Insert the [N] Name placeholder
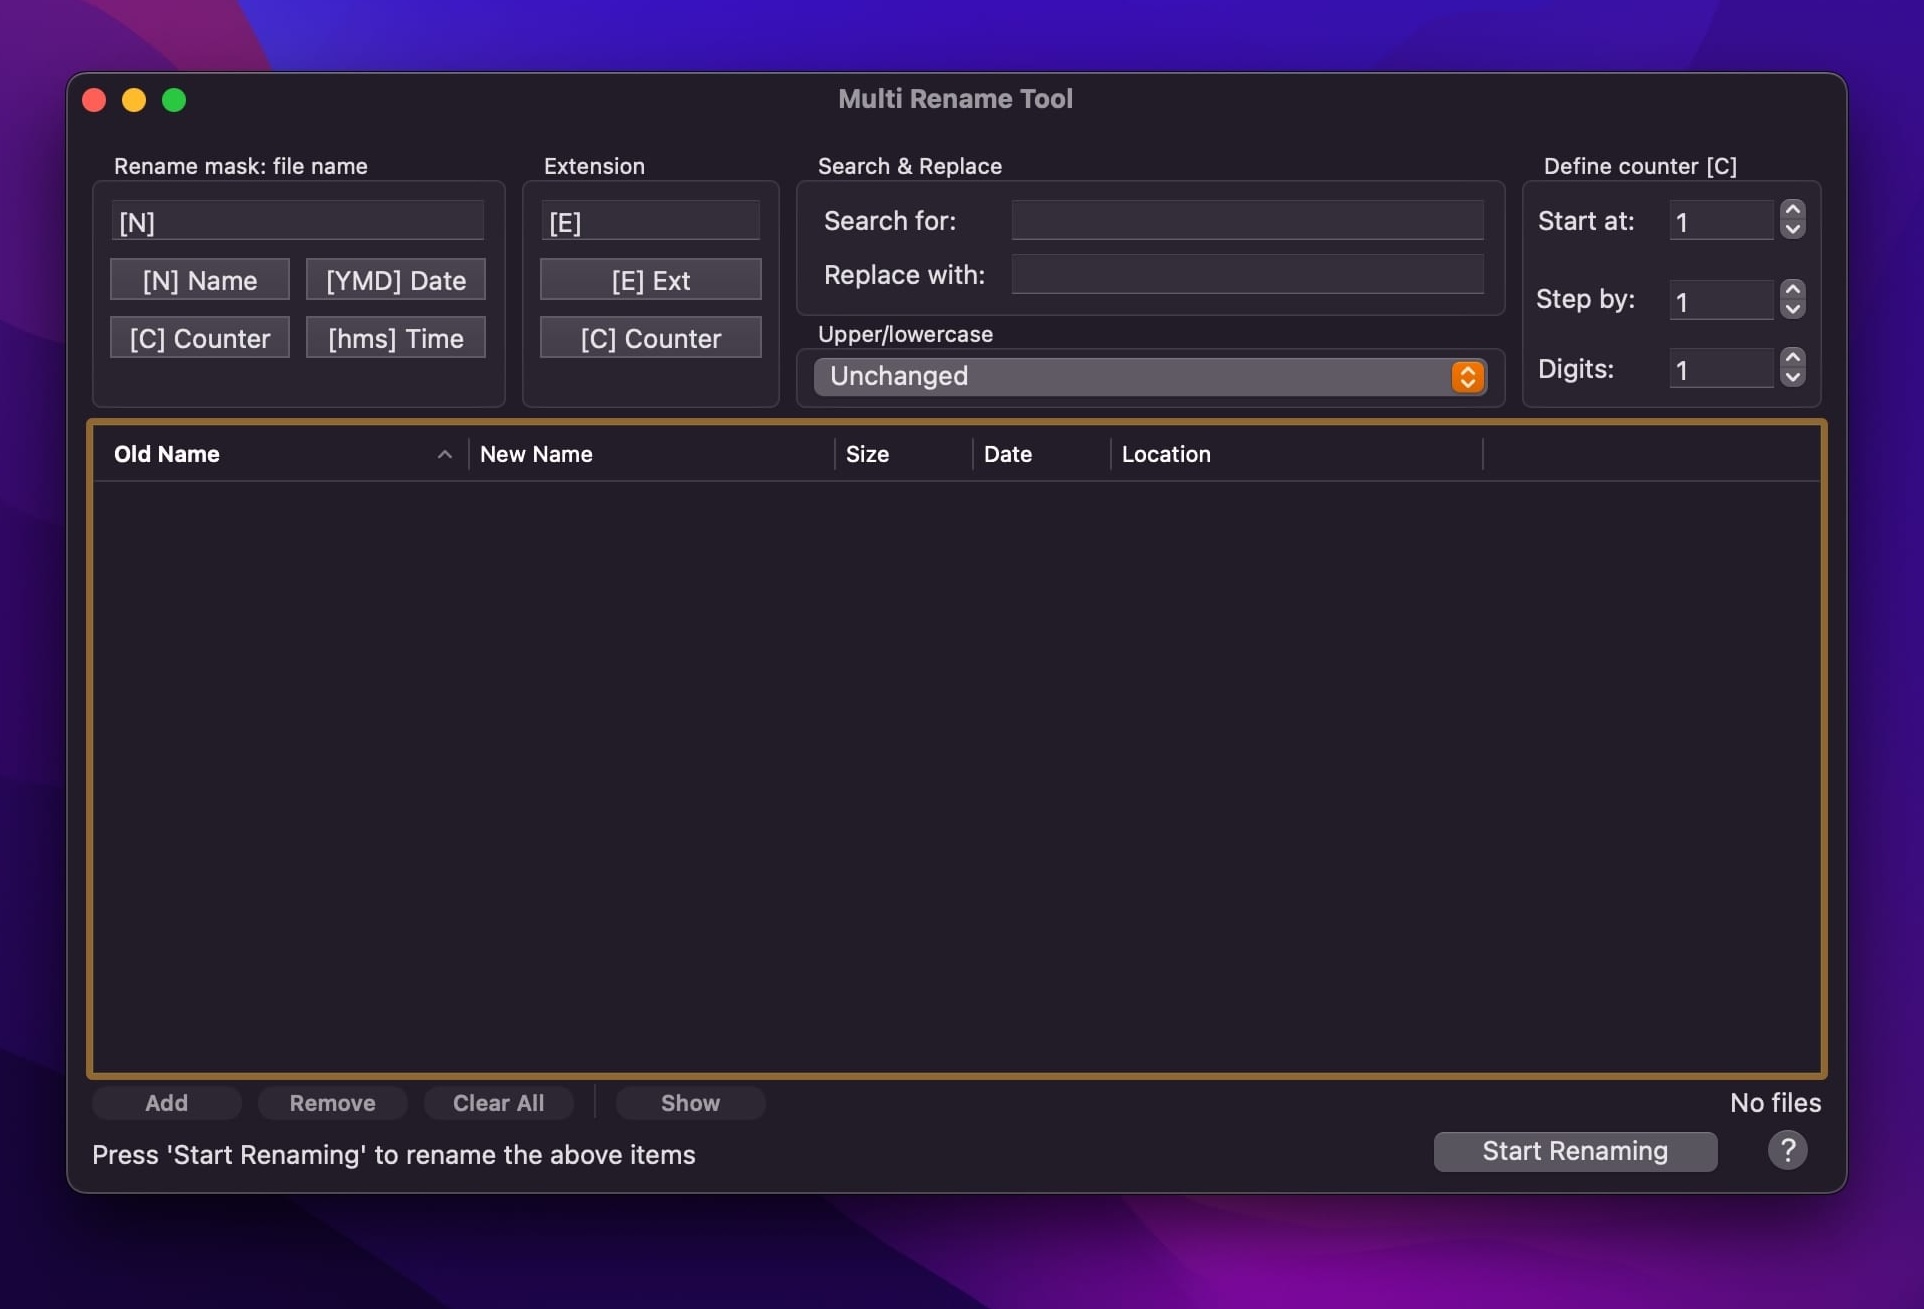Image resolution: width=1924 pixels, height=1309 pixels. 200,280
